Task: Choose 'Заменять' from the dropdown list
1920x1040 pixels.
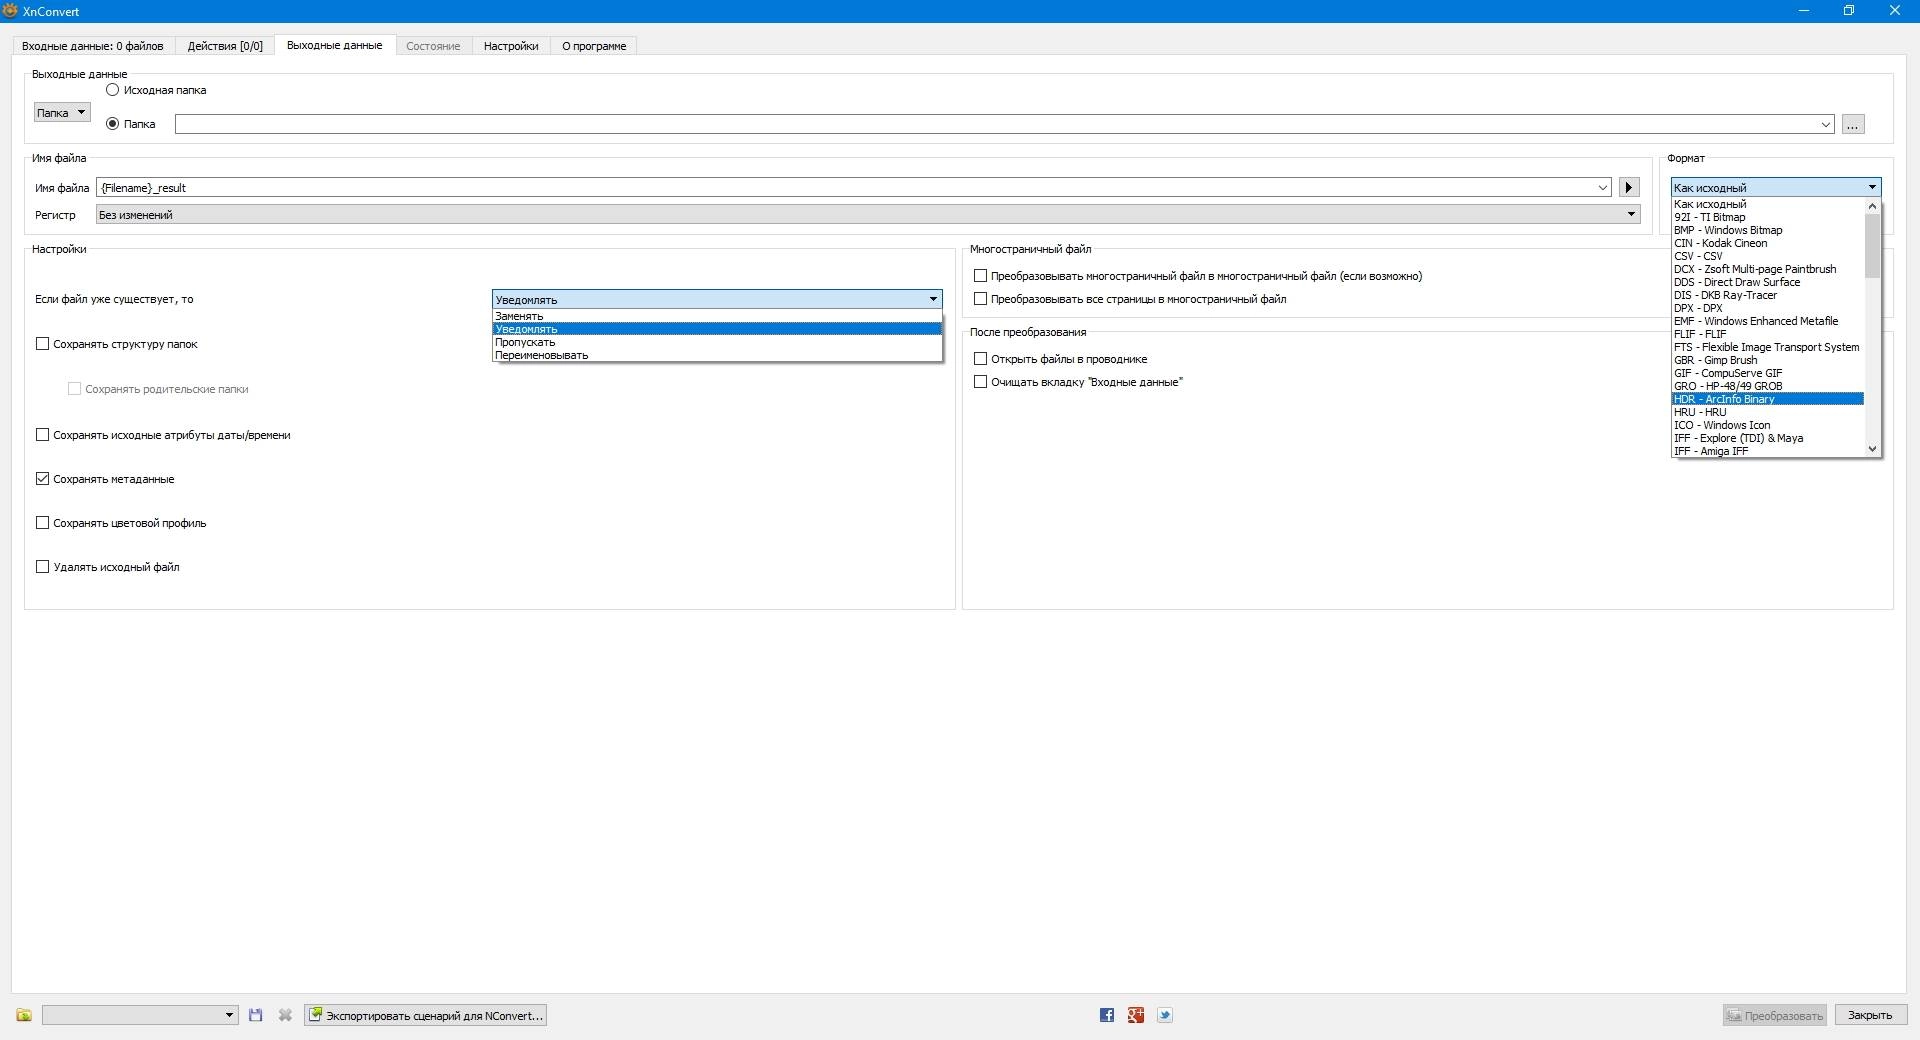Action: 718,316
